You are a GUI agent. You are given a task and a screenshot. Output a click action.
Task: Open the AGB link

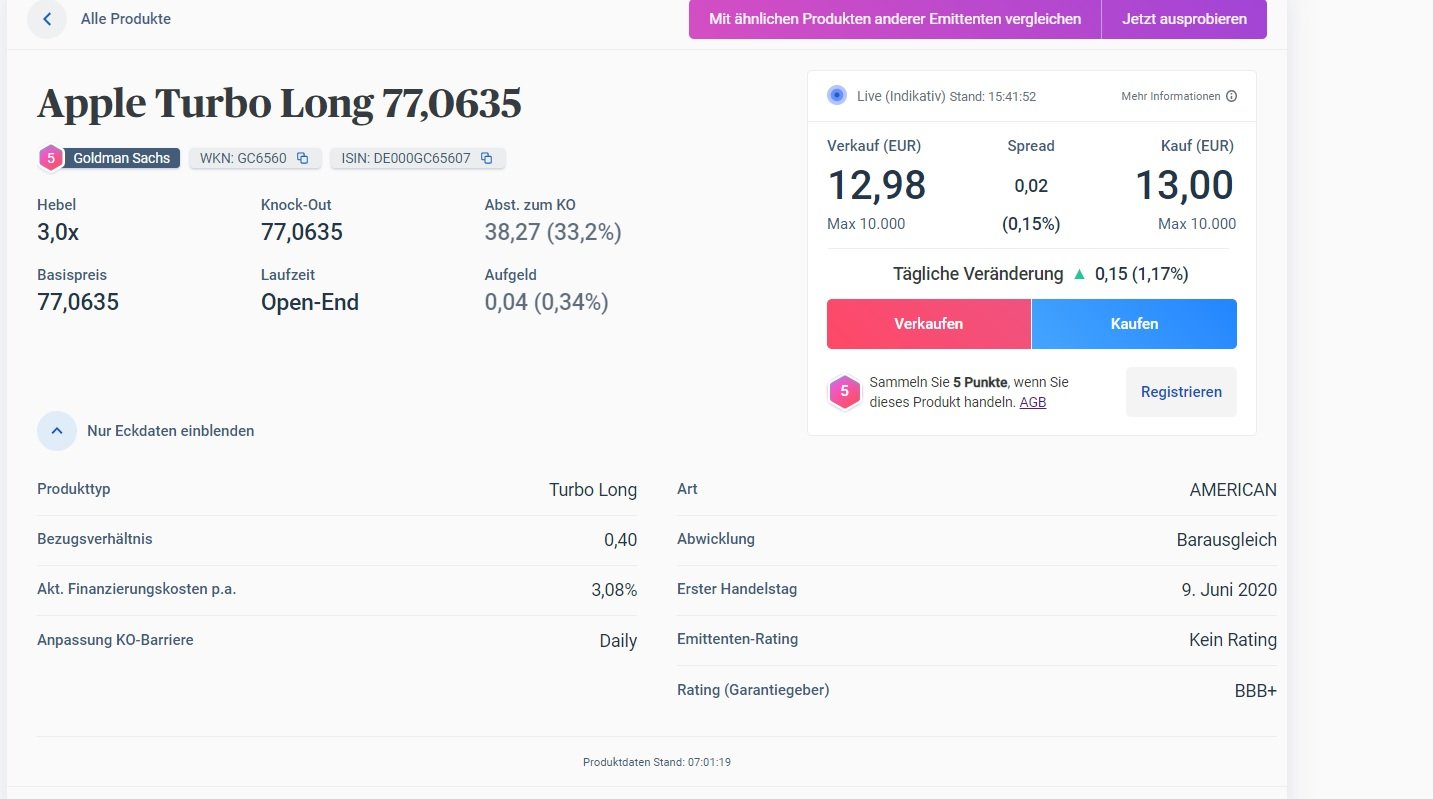pyautogui.click(x=1033, y=402)
